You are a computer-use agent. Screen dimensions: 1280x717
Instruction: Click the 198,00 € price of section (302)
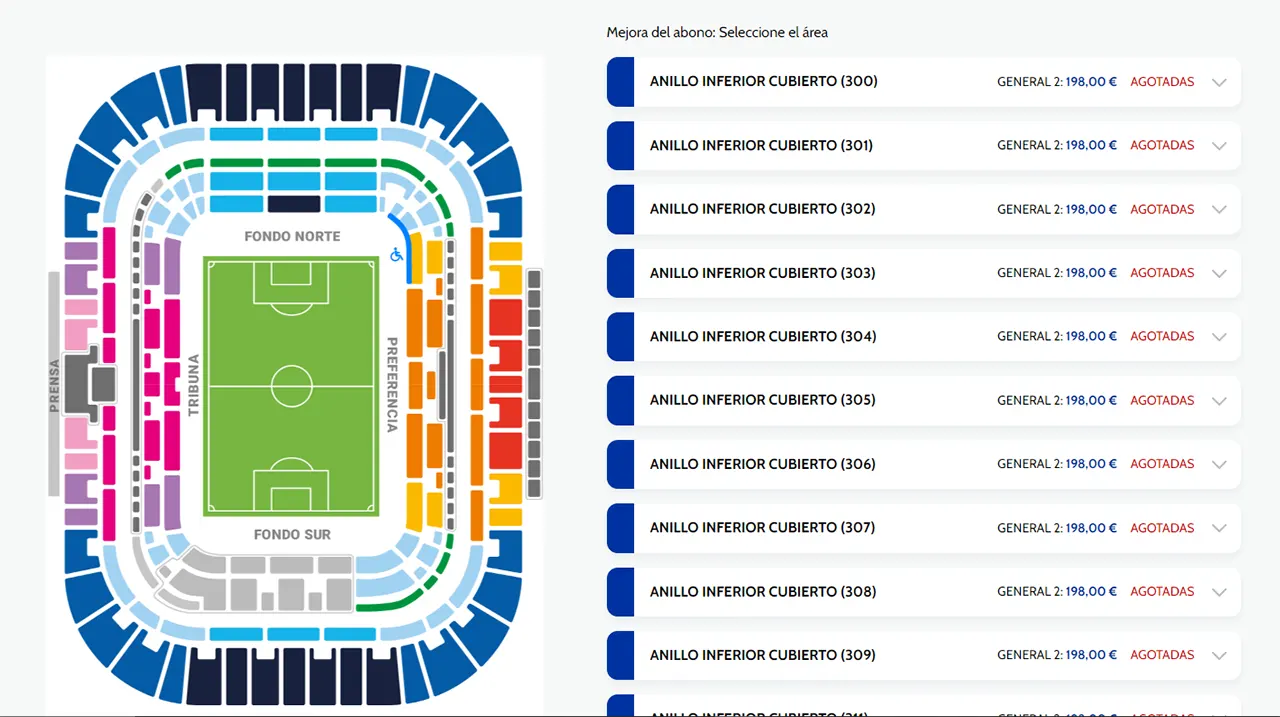tap(1091, 209)
